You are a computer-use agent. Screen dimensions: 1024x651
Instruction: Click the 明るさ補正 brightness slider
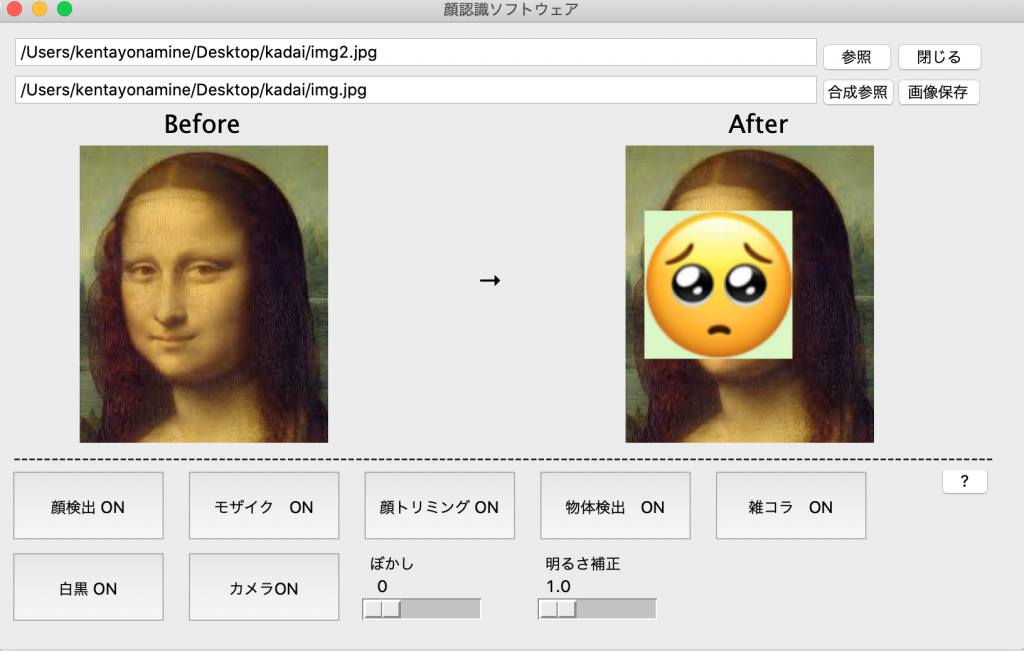597,609
